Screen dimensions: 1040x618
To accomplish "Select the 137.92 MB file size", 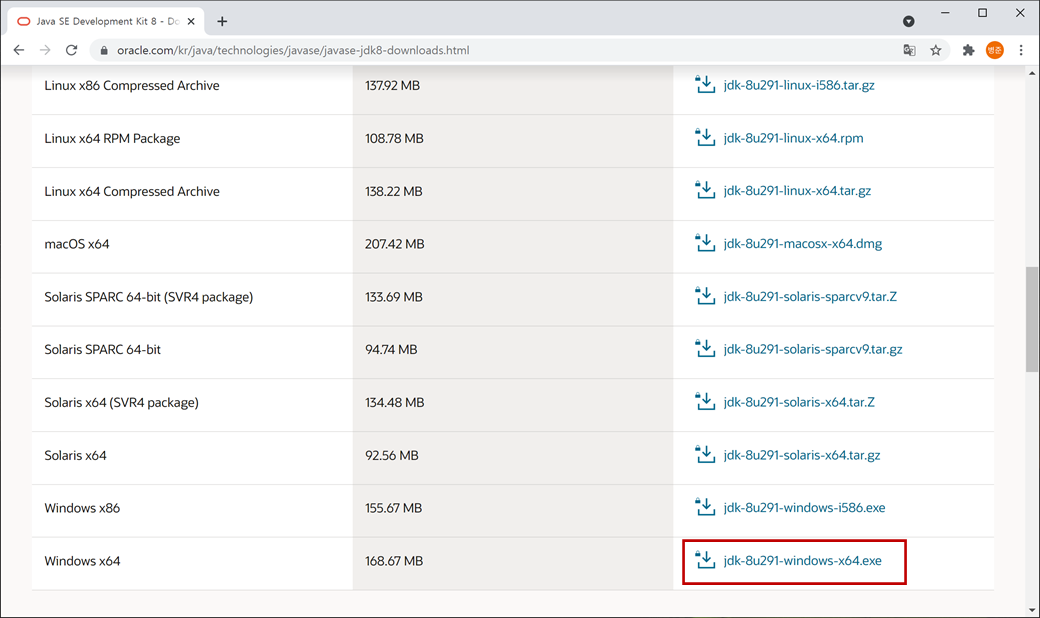I will (393, 86).
